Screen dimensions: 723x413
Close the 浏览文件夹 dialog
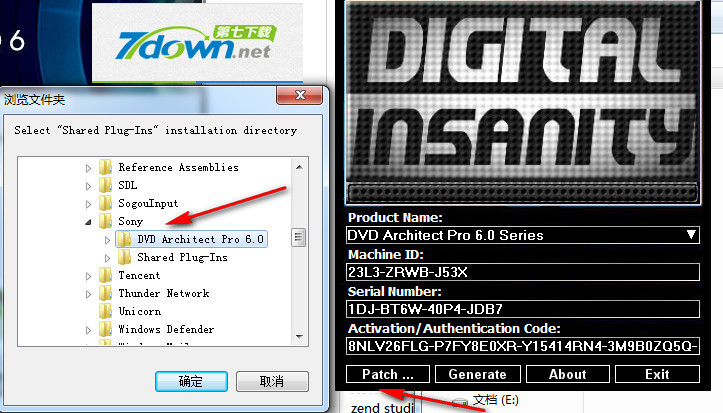click(300, 95)
